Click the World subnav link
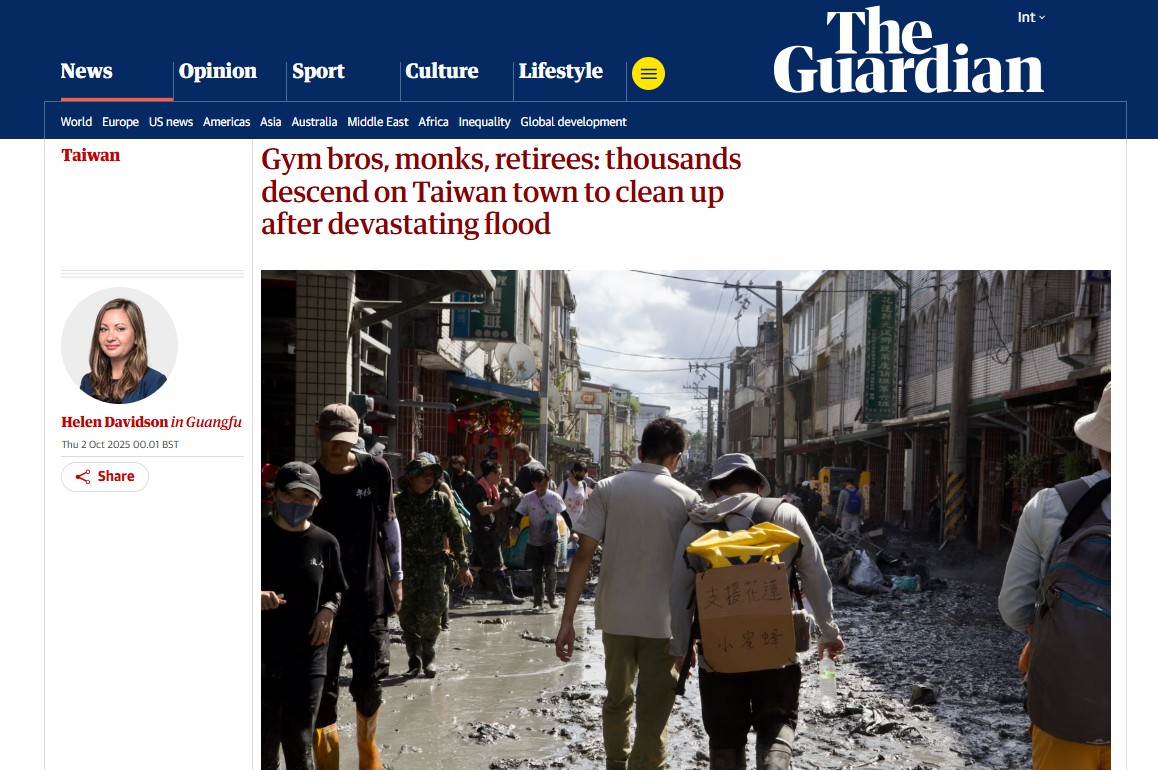This screenshot has height=770, width=1158. (76, 122)
